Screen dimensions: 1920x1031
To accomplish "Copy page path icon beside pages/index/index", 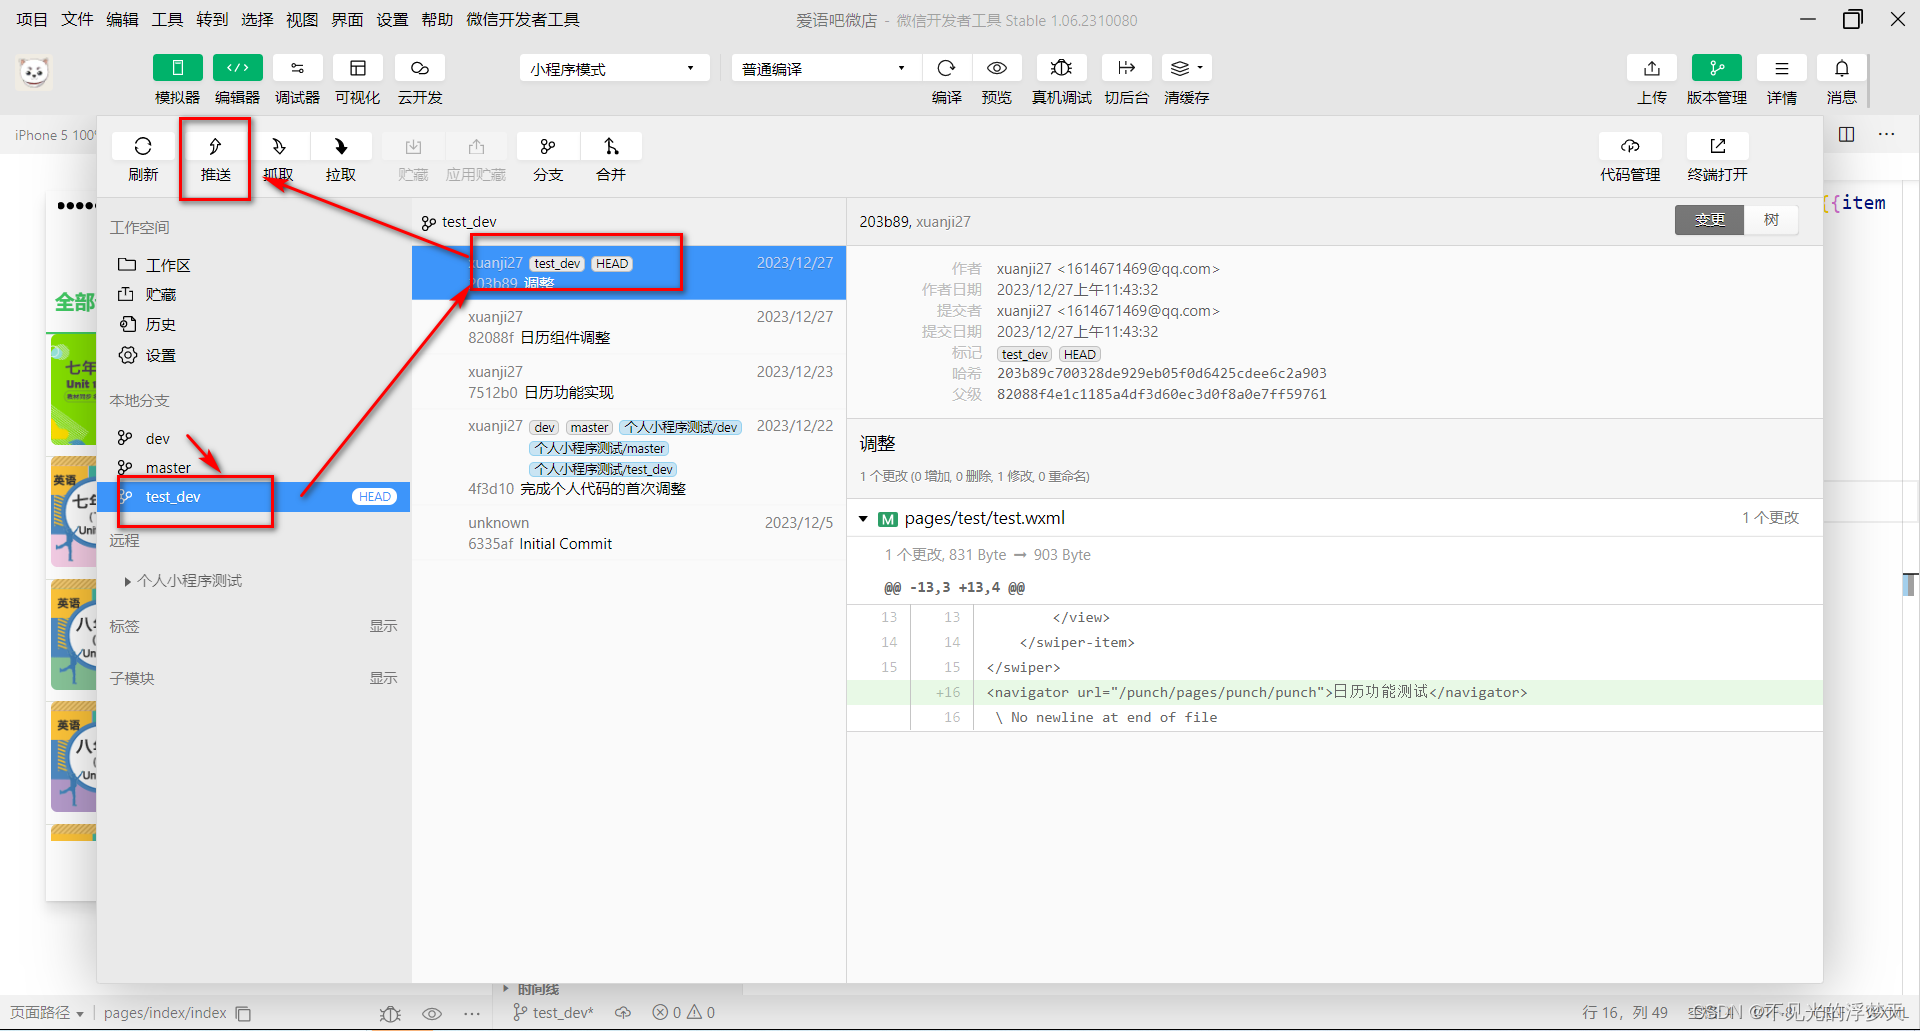I will (243, 1013).
